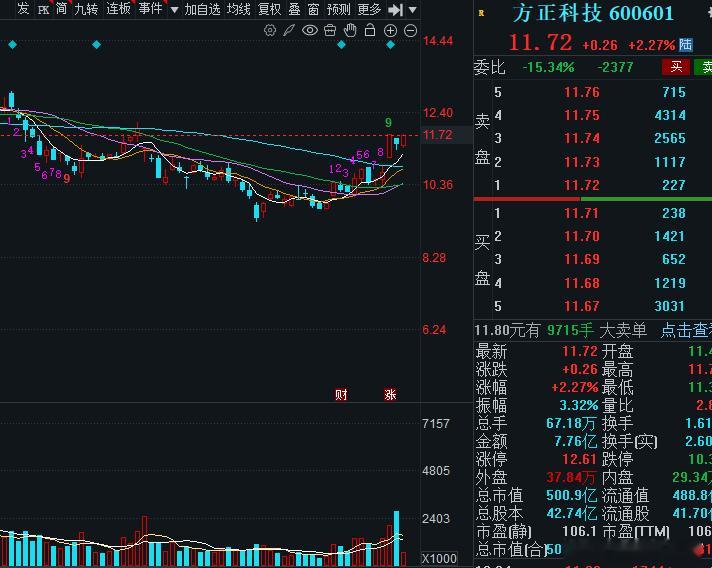
Task: Open the 点击查看 link for large sell orders
Action: [x=686, y=330]
